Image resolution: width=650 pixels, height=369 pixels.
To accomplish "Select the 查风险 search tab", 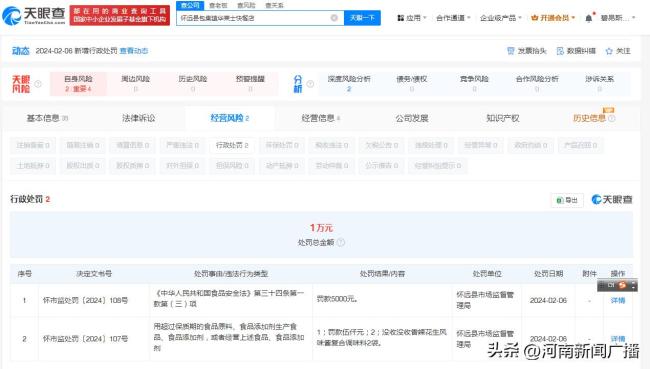I will (x=246, y=5).
